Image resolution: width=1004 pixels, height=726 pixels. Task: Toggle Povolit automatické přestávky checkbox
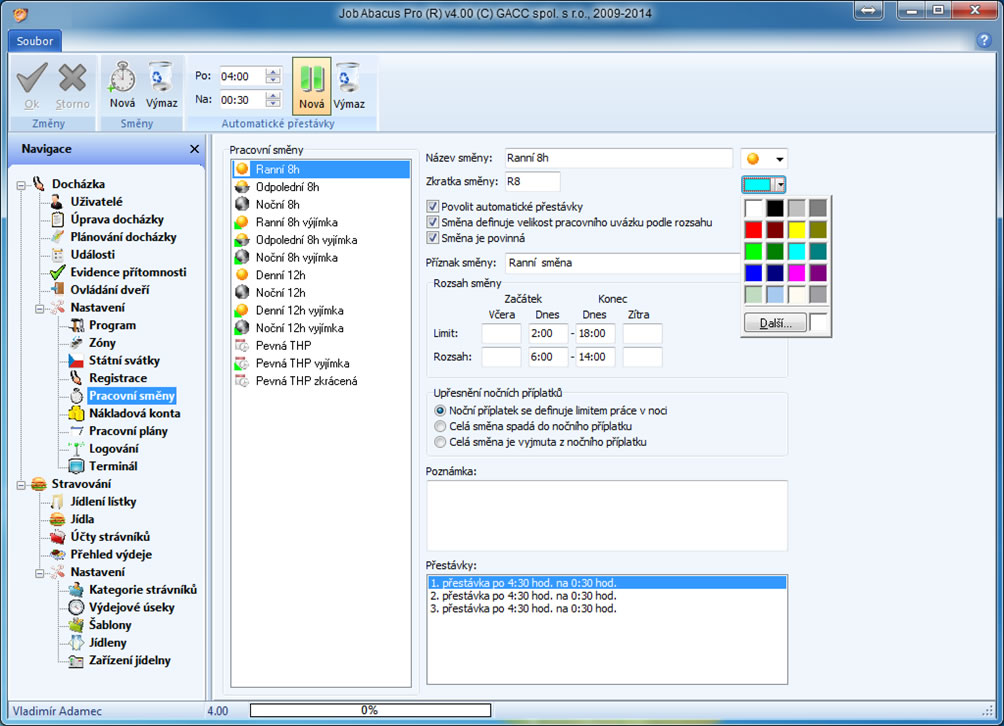(433, 207)
